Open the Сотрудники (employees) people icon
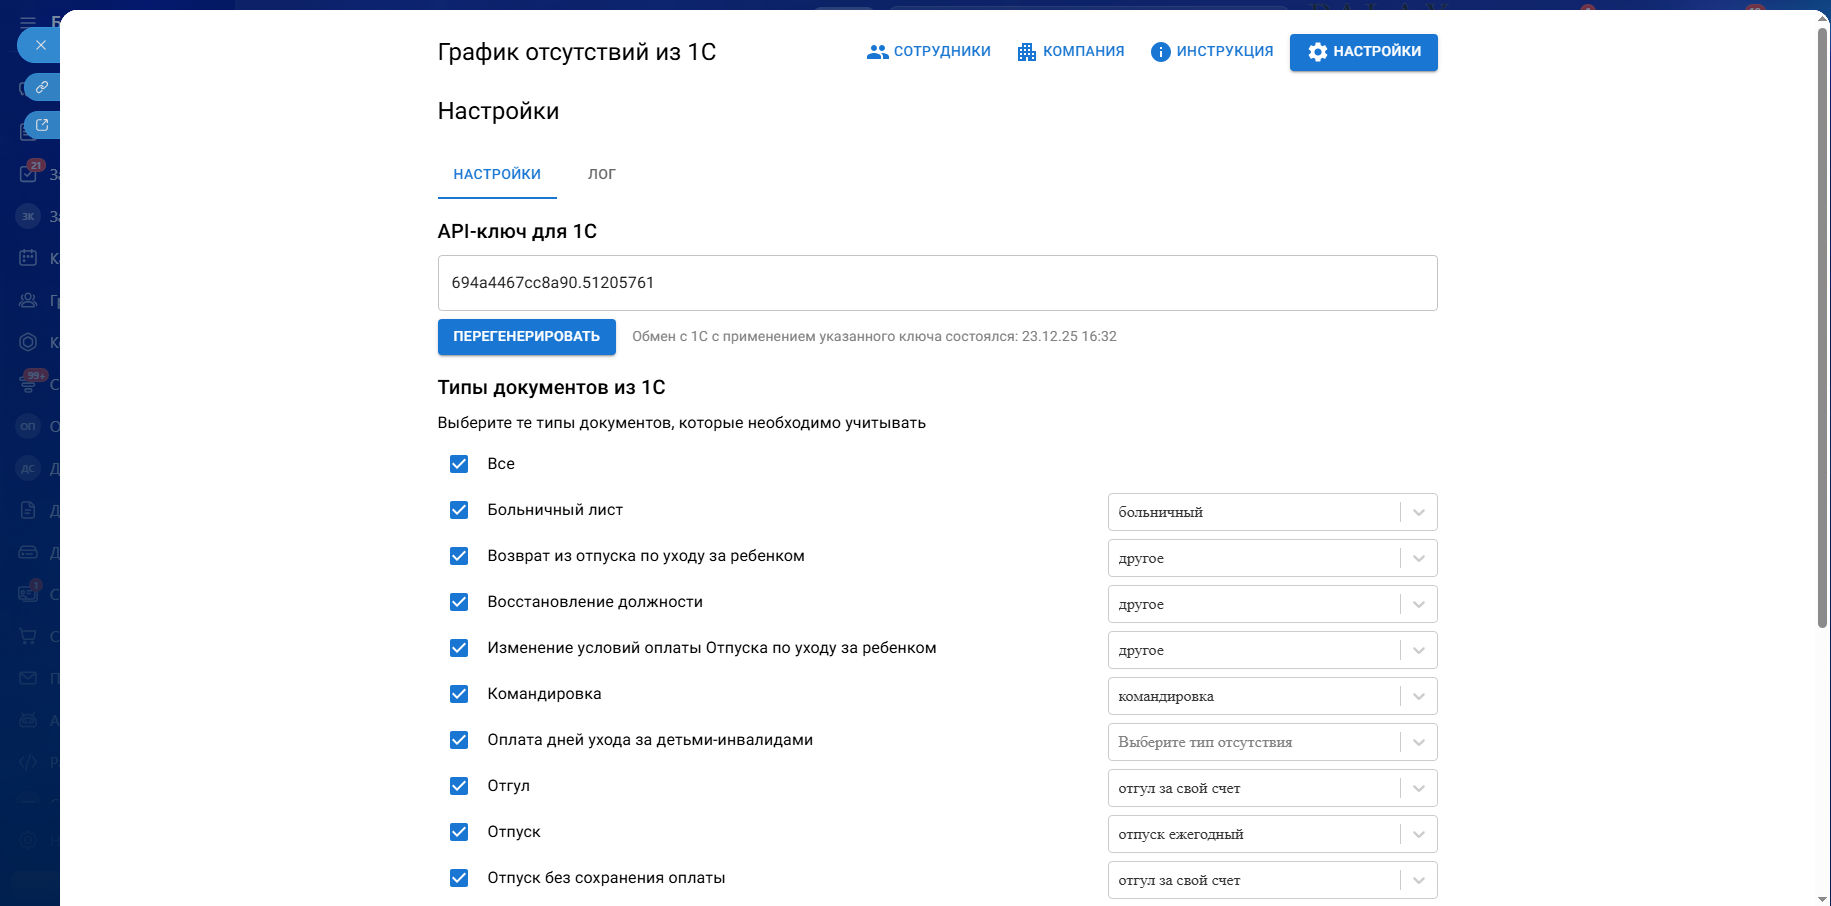Screen dimensions: 1831x906 click(877, 52)
